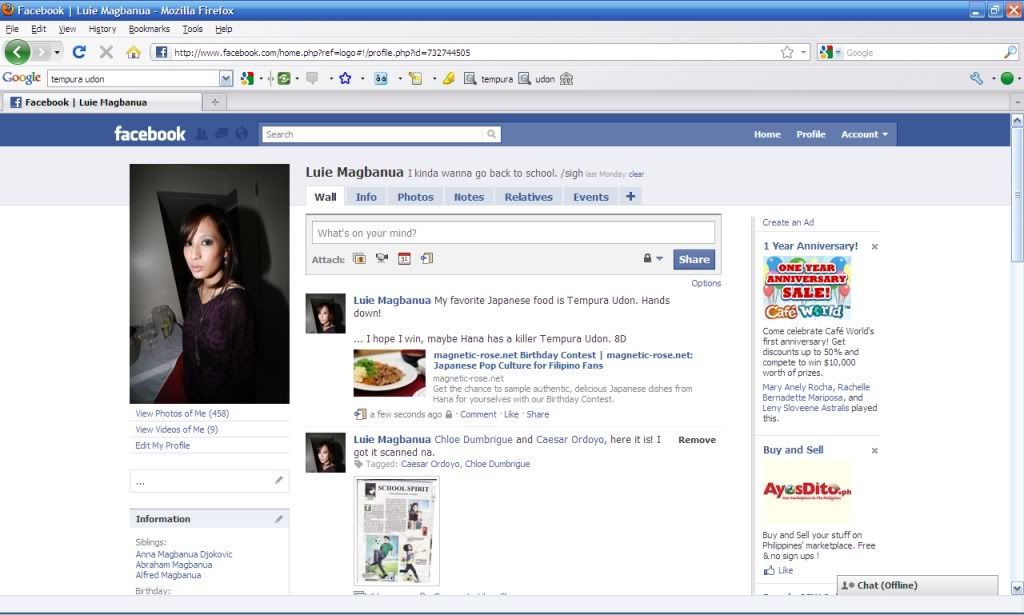Attach a video using the camera icon

click(382, 259)
